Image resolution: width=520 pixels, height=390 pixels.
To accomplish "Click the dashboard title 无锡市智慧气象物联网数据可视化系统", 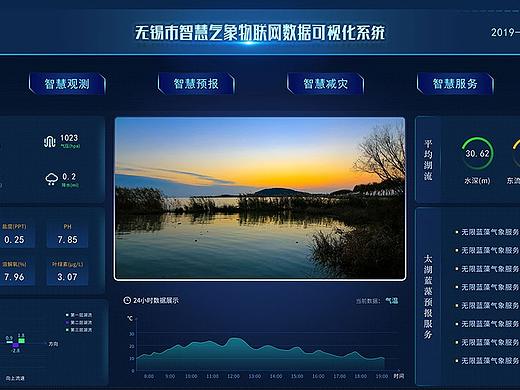I will tap(260, 33).
